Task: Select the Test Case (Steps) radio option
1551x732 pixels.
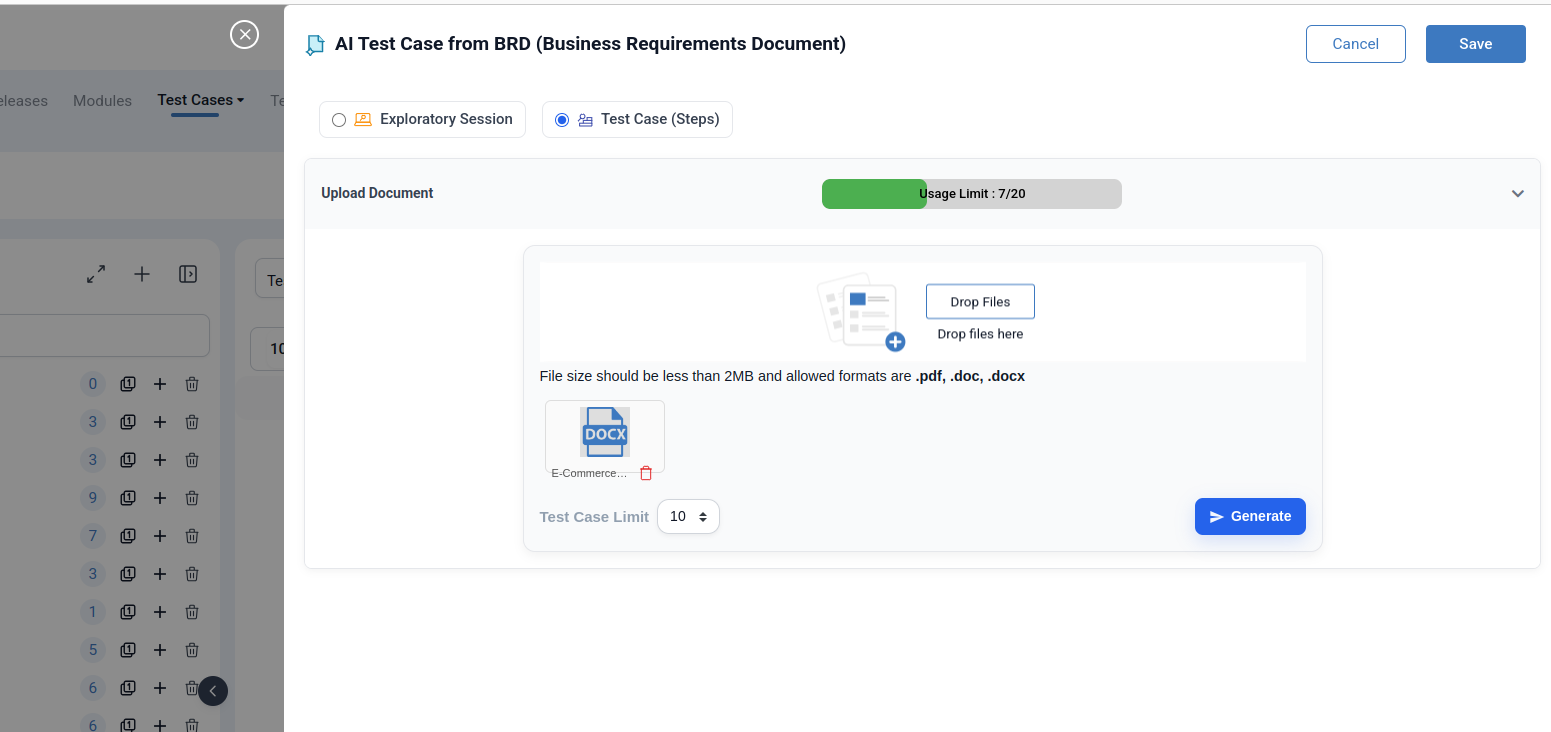Action: [x=562, y=120]
